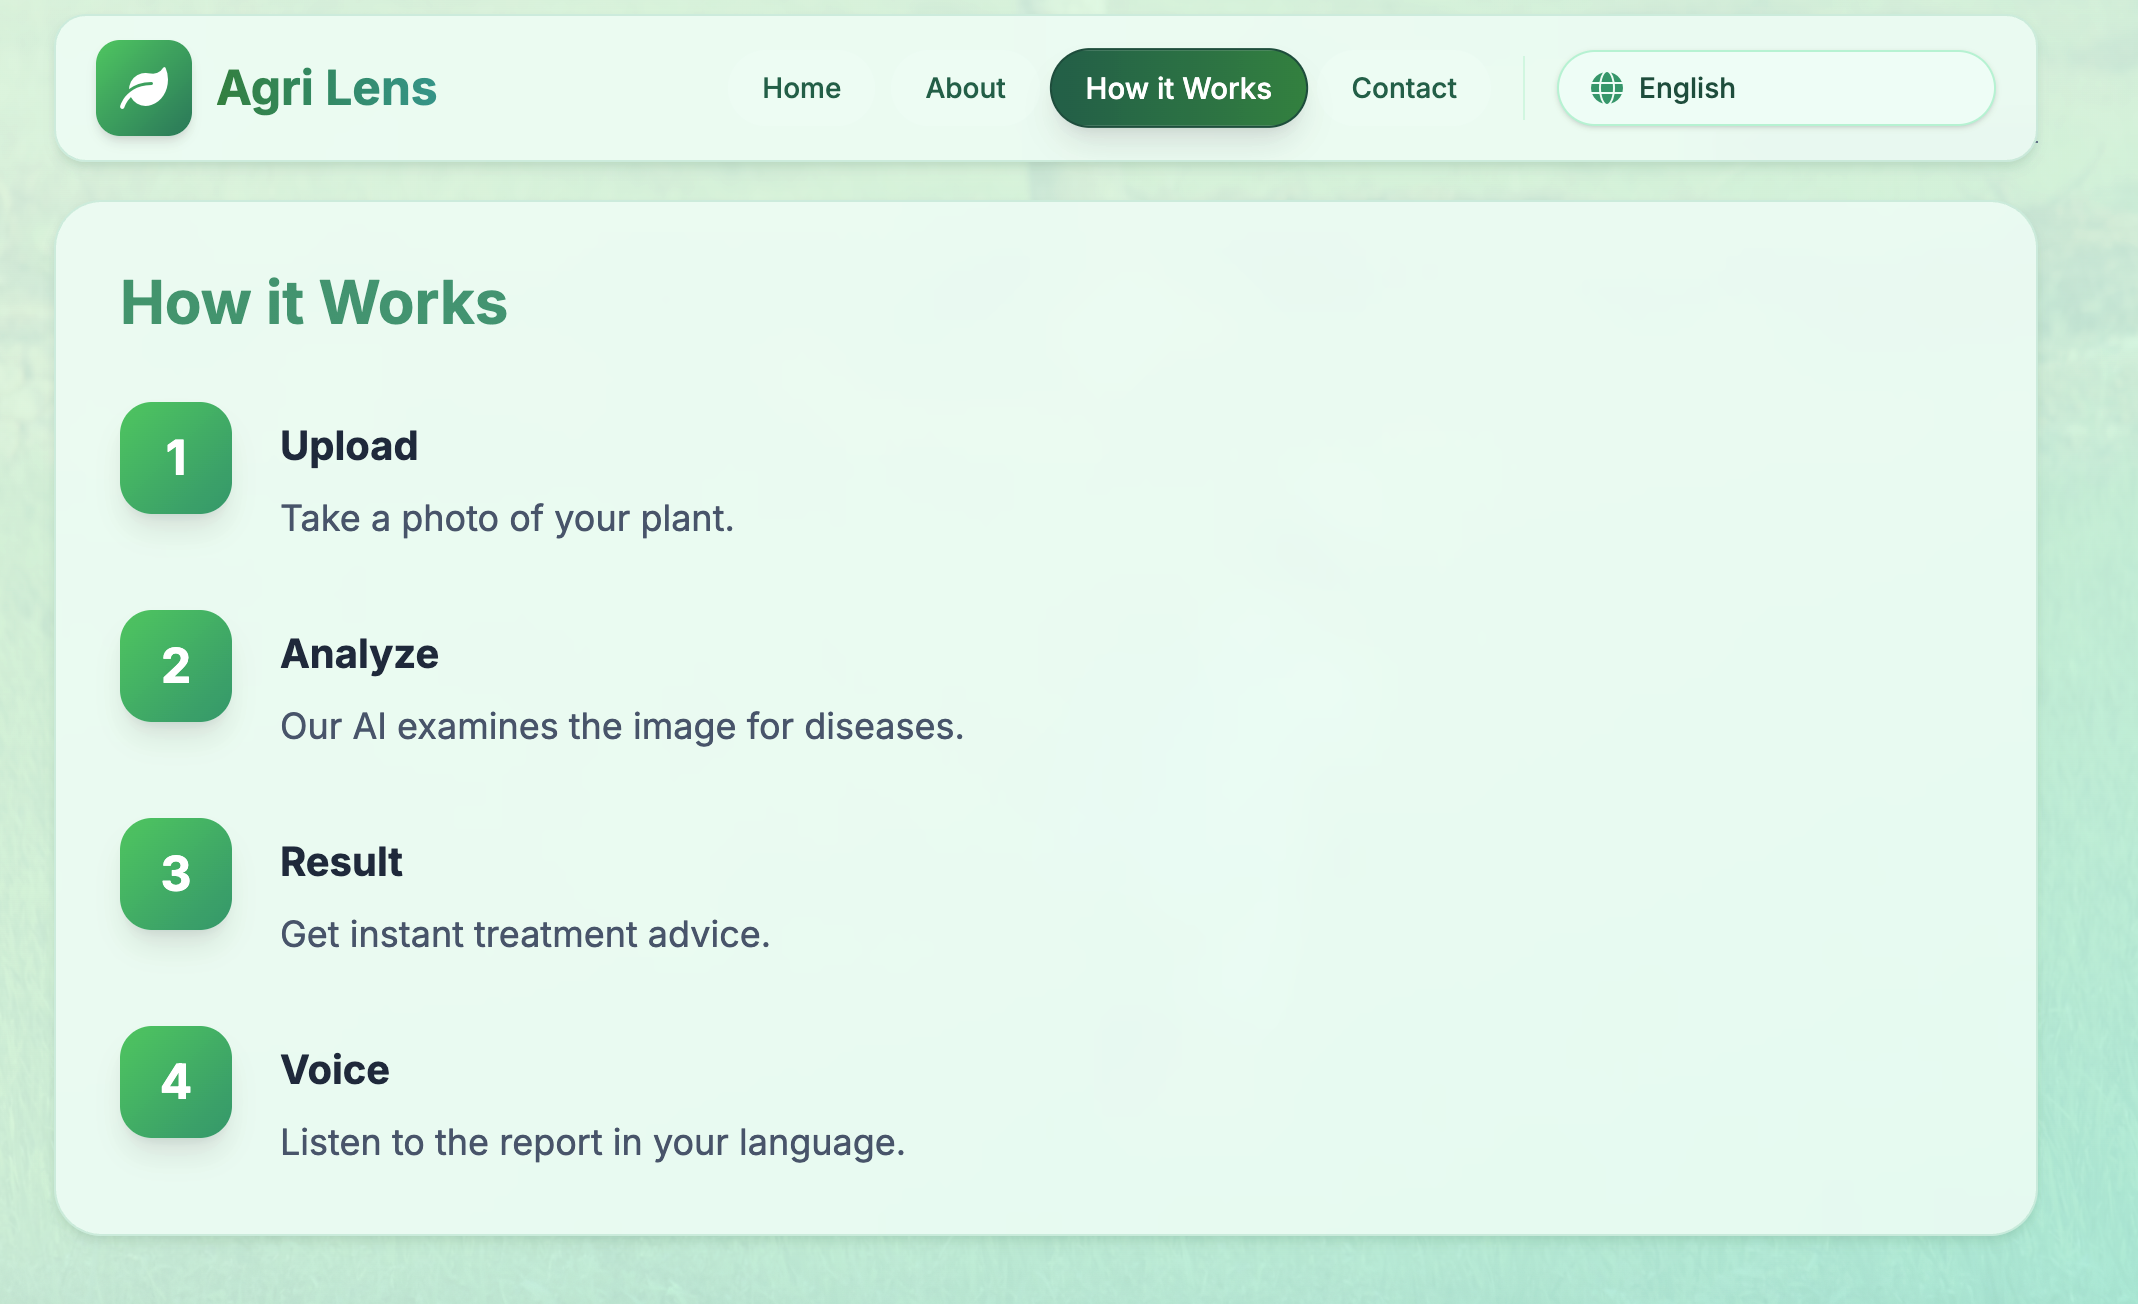Open the English language dropdown
The height and width of the screenshot is (1304, 2138).
point(1776,88)
